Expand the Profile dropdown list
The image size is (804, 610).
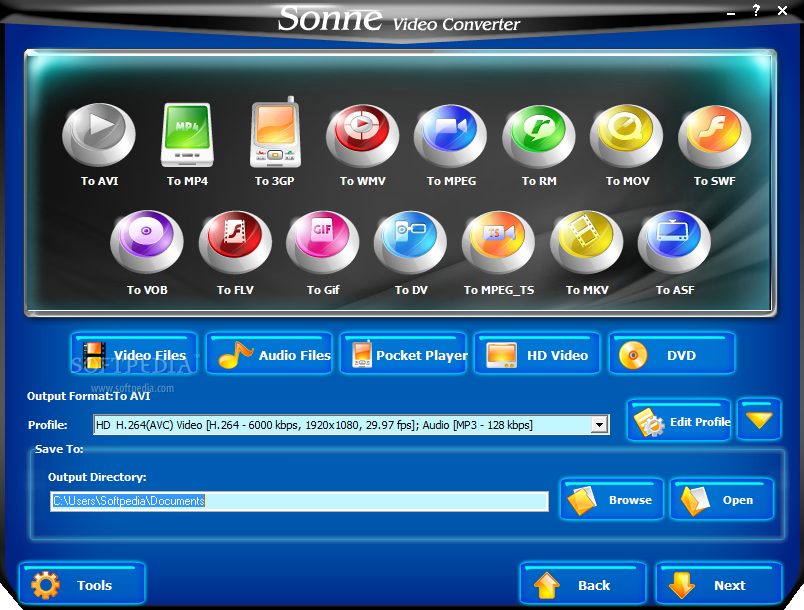coord(599,424)
